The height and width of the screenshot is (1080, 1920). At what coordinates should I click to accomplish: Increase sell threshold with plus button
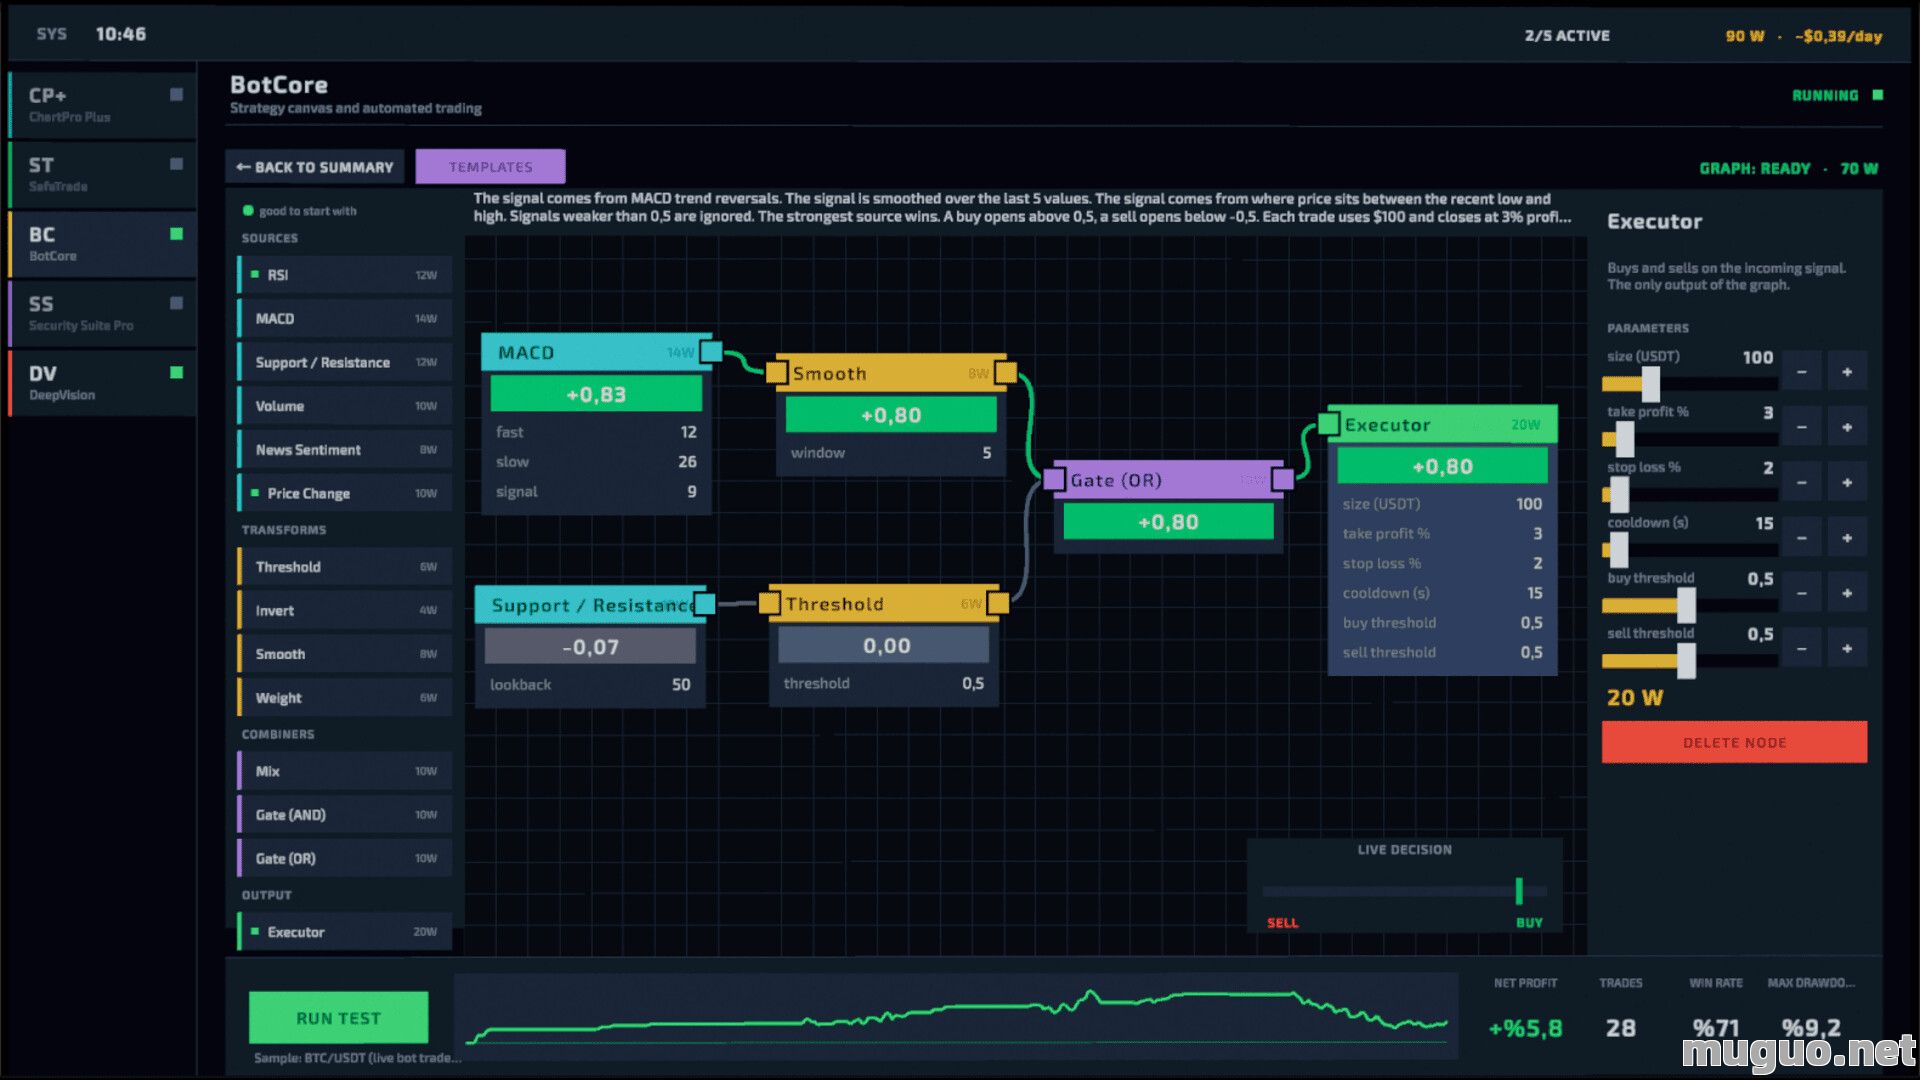[1847, 649]
